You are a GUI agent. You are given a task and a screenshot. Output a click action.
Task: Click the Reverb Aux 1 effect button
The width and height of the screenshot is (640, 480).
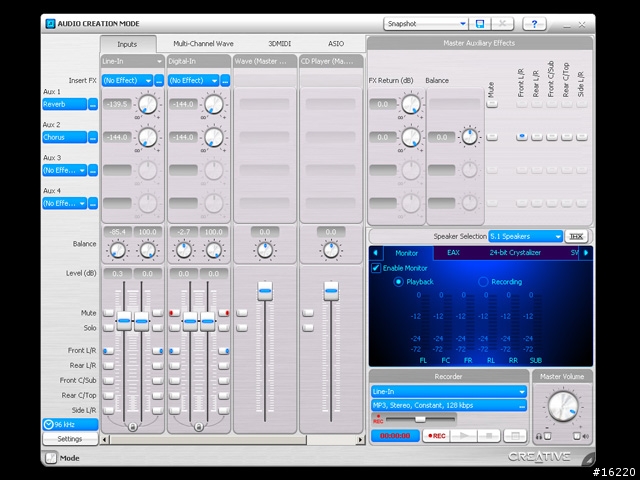[64, 104]
